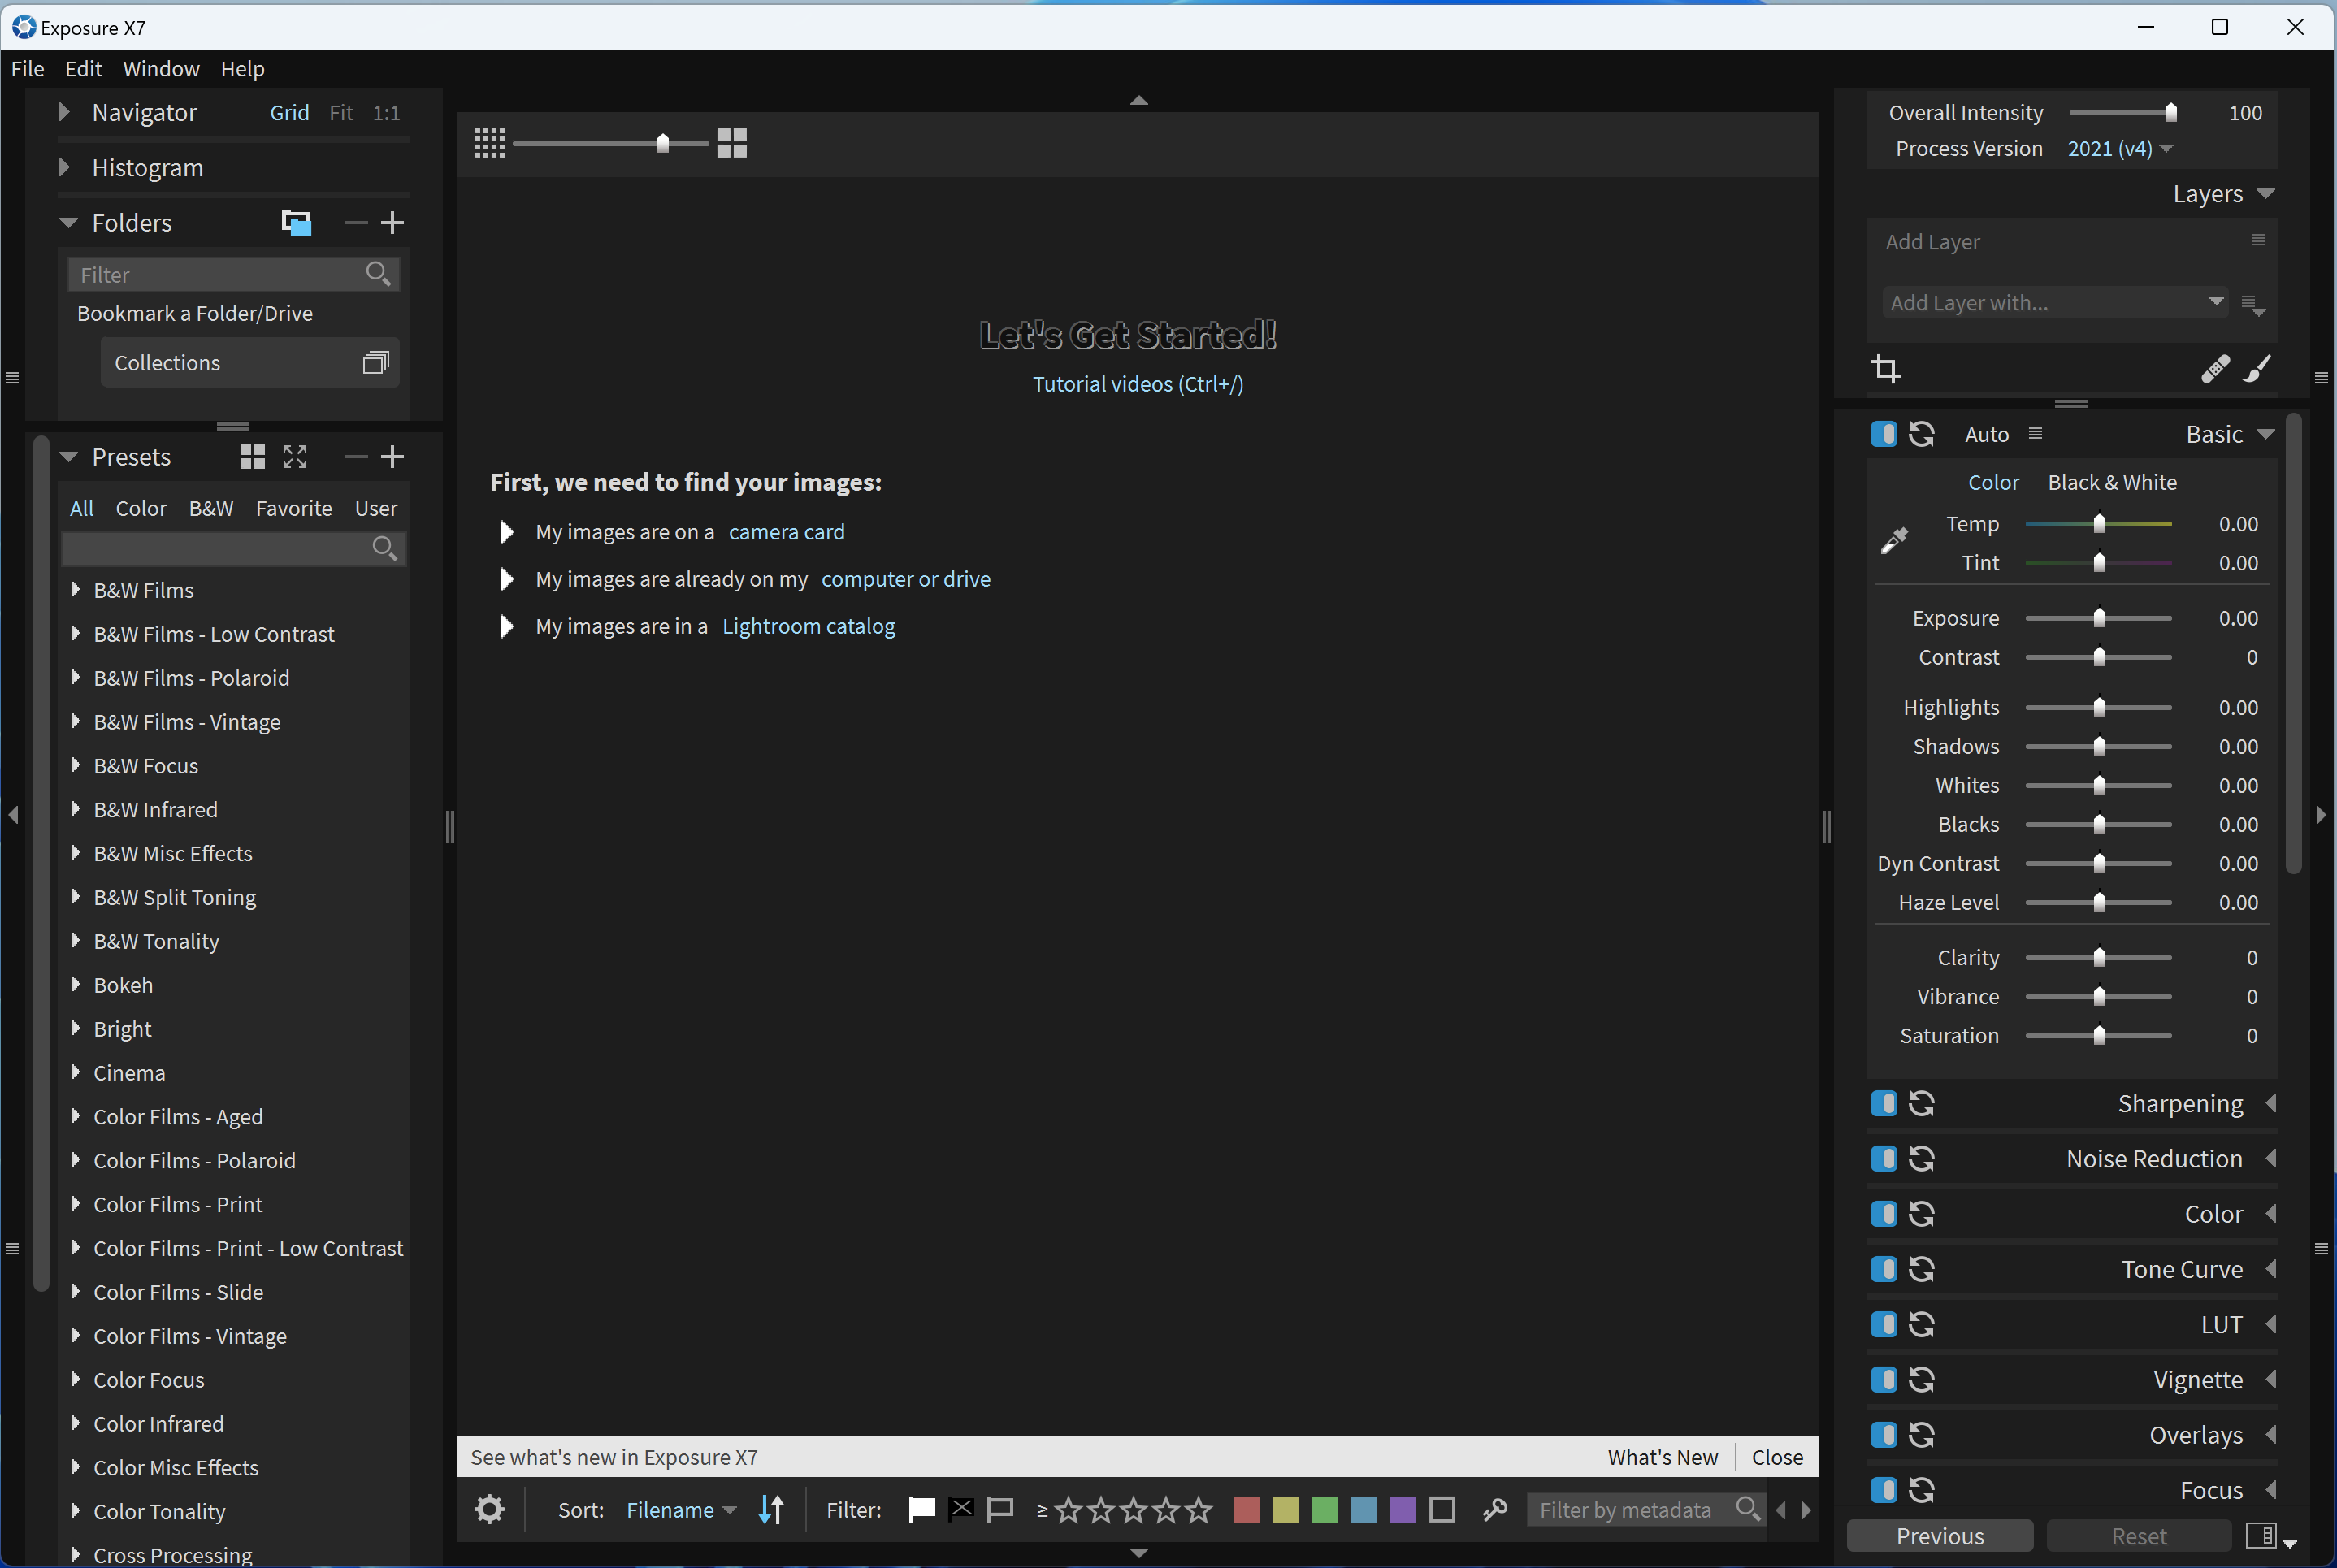Open the Window menu
The width and height of the screenshot is (2337, 1568).
point(161,69)
